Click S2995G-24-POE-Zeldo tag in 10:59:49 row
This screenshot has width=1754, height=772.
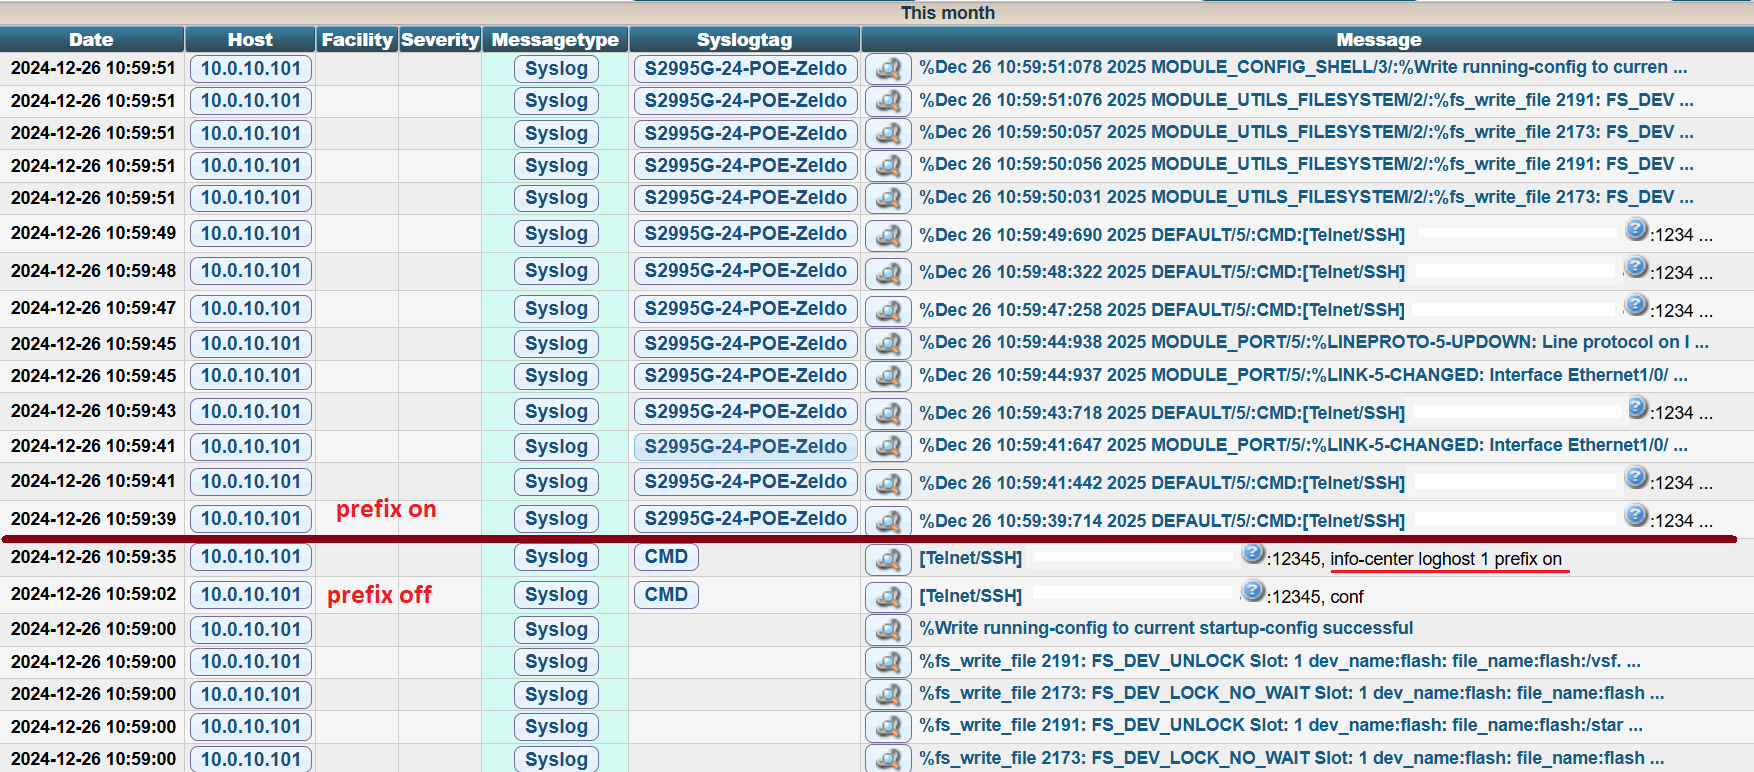click(745, 234)
